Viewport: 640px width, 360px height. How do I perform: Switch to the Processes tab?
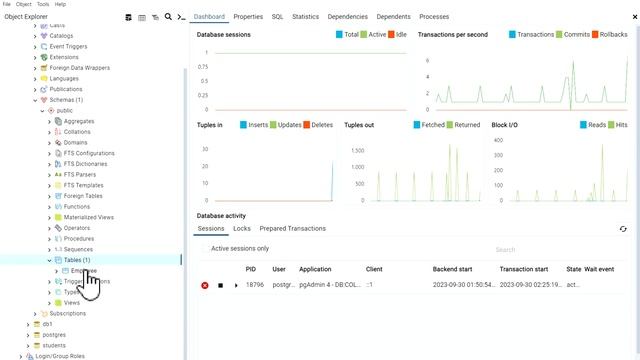pyautogui.click(x=434, y=17)
